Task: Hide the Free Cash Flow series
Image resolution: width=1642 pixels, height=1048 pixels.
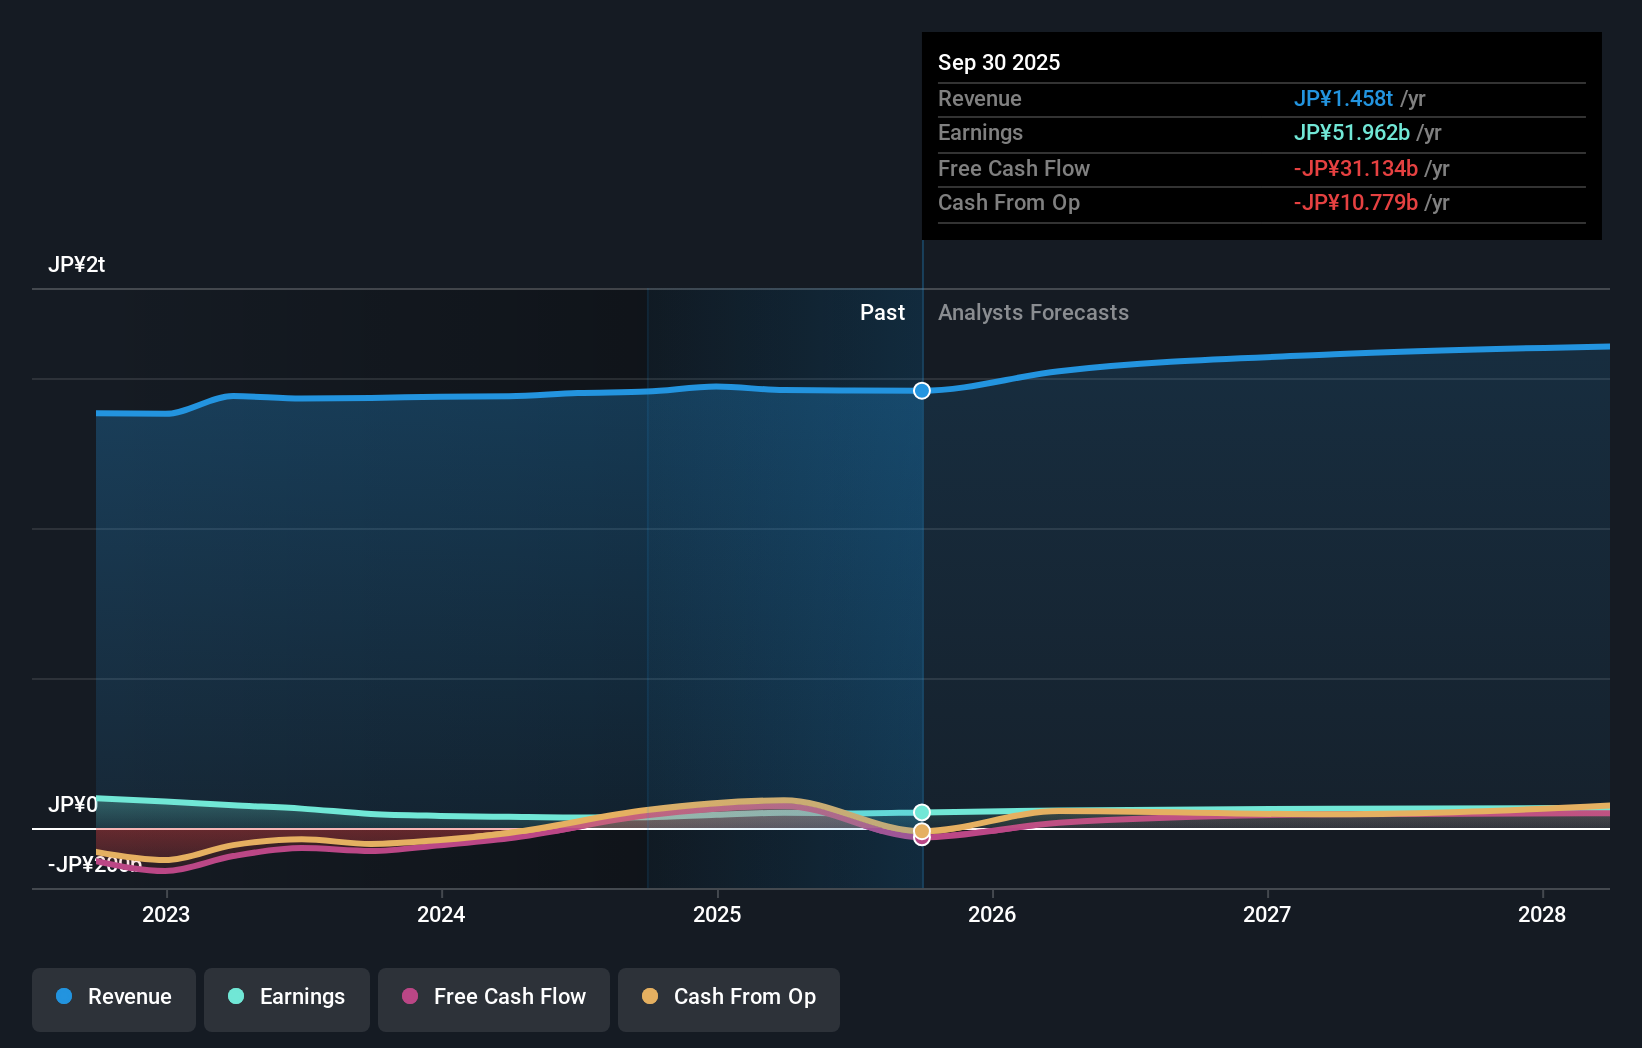Action: 493,997
